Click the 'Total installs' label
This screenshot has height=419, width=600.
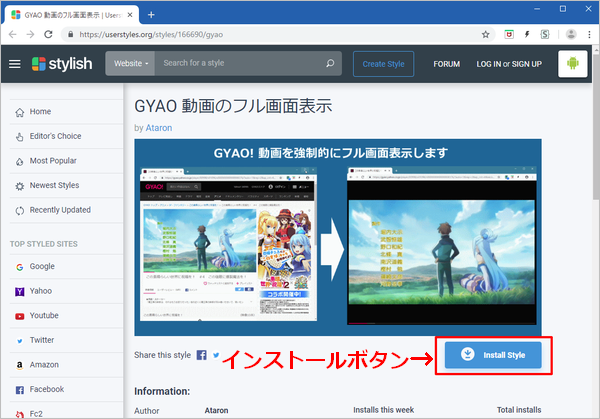pyautogui.click(x=519, y=410)
